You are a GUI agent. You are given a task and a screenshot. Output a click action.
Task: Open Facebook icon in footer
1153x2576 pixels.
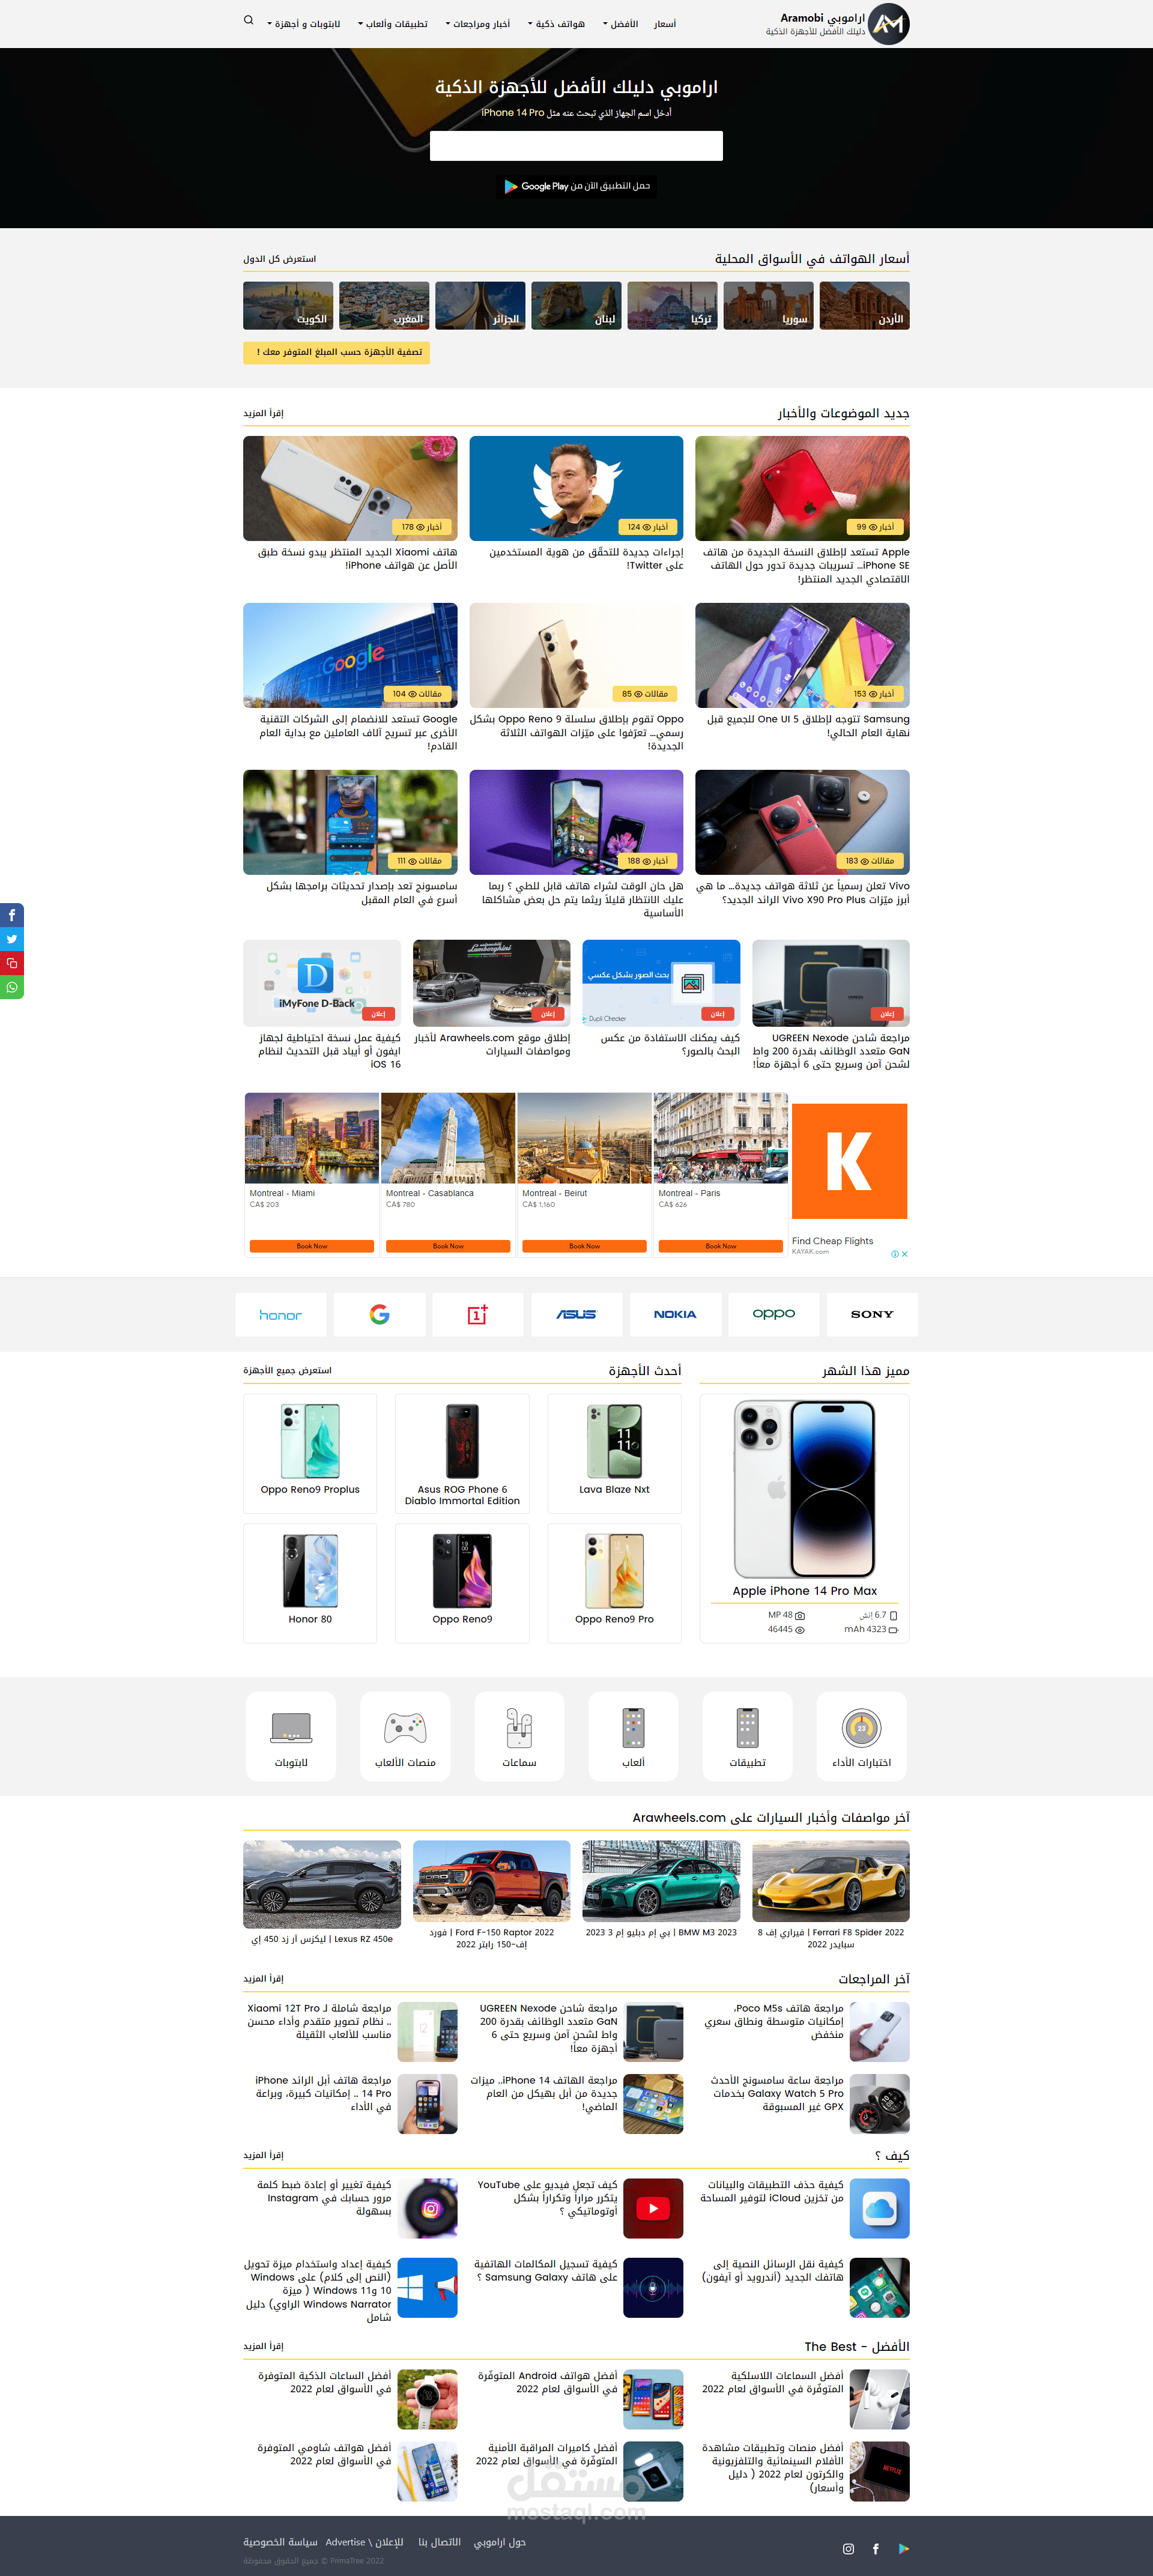[x=876, y=2549]
